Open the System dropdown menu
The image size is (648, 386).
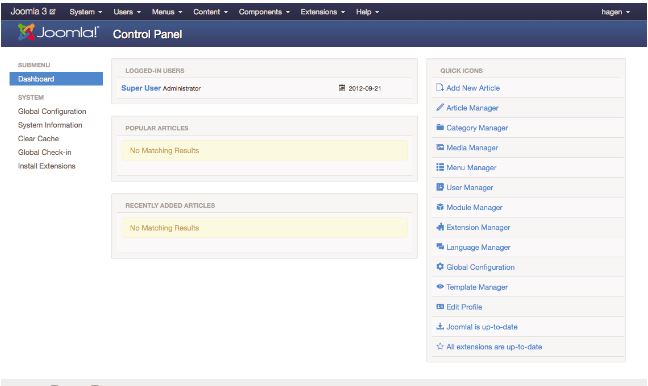pyautogui.click(x=86, y=12)
